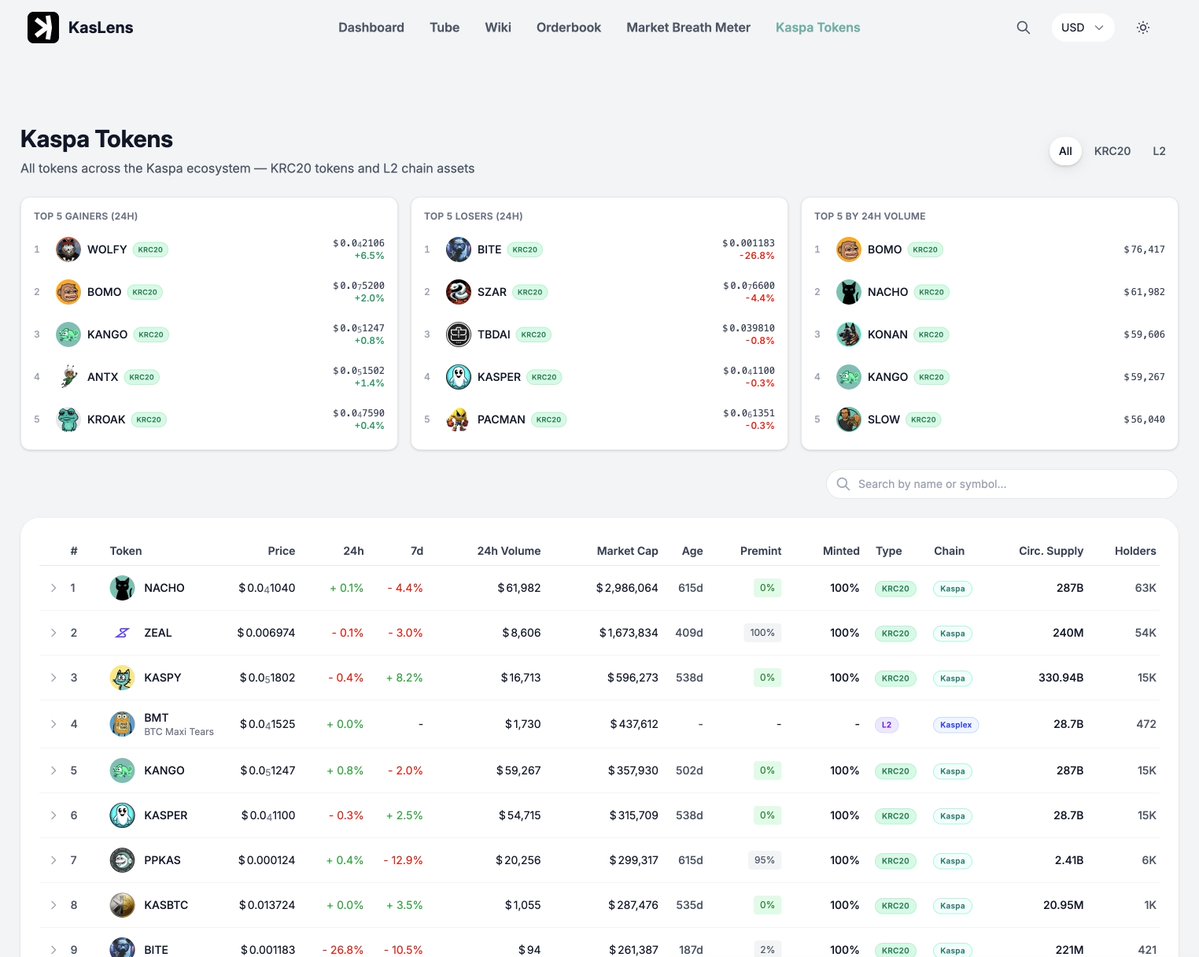
Task: Select the KRC20 filter toggle
Action: (1112, 151)
